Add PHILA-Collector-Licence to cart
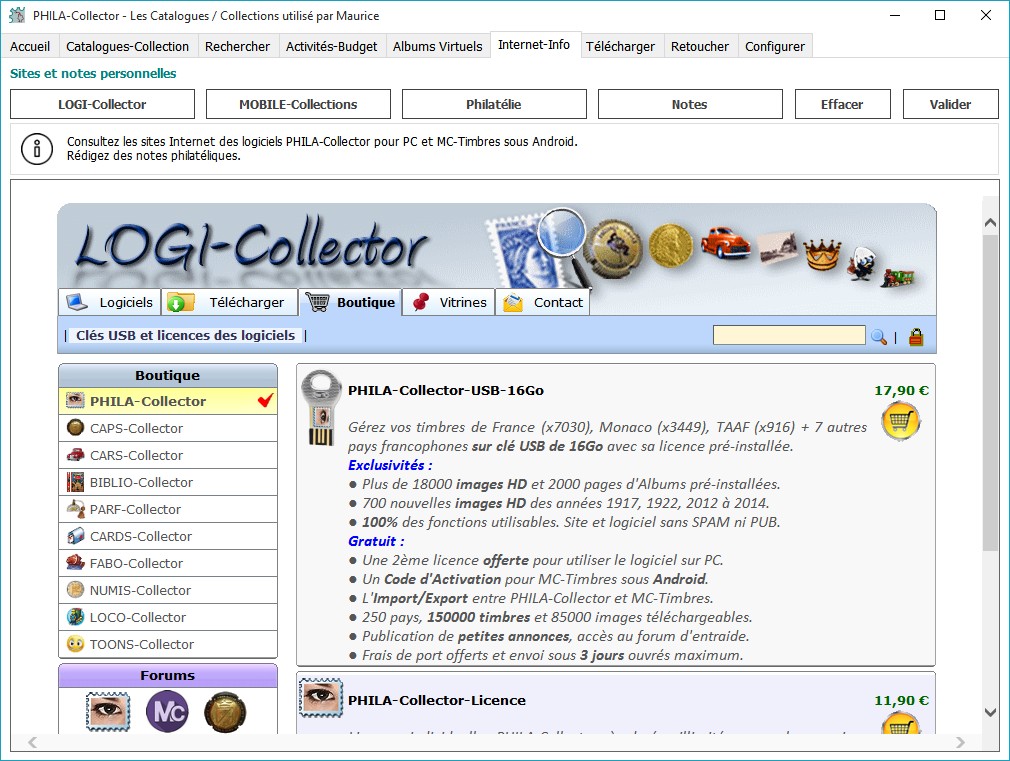Screen dimensions: 1010x761 tap(900, 724)
